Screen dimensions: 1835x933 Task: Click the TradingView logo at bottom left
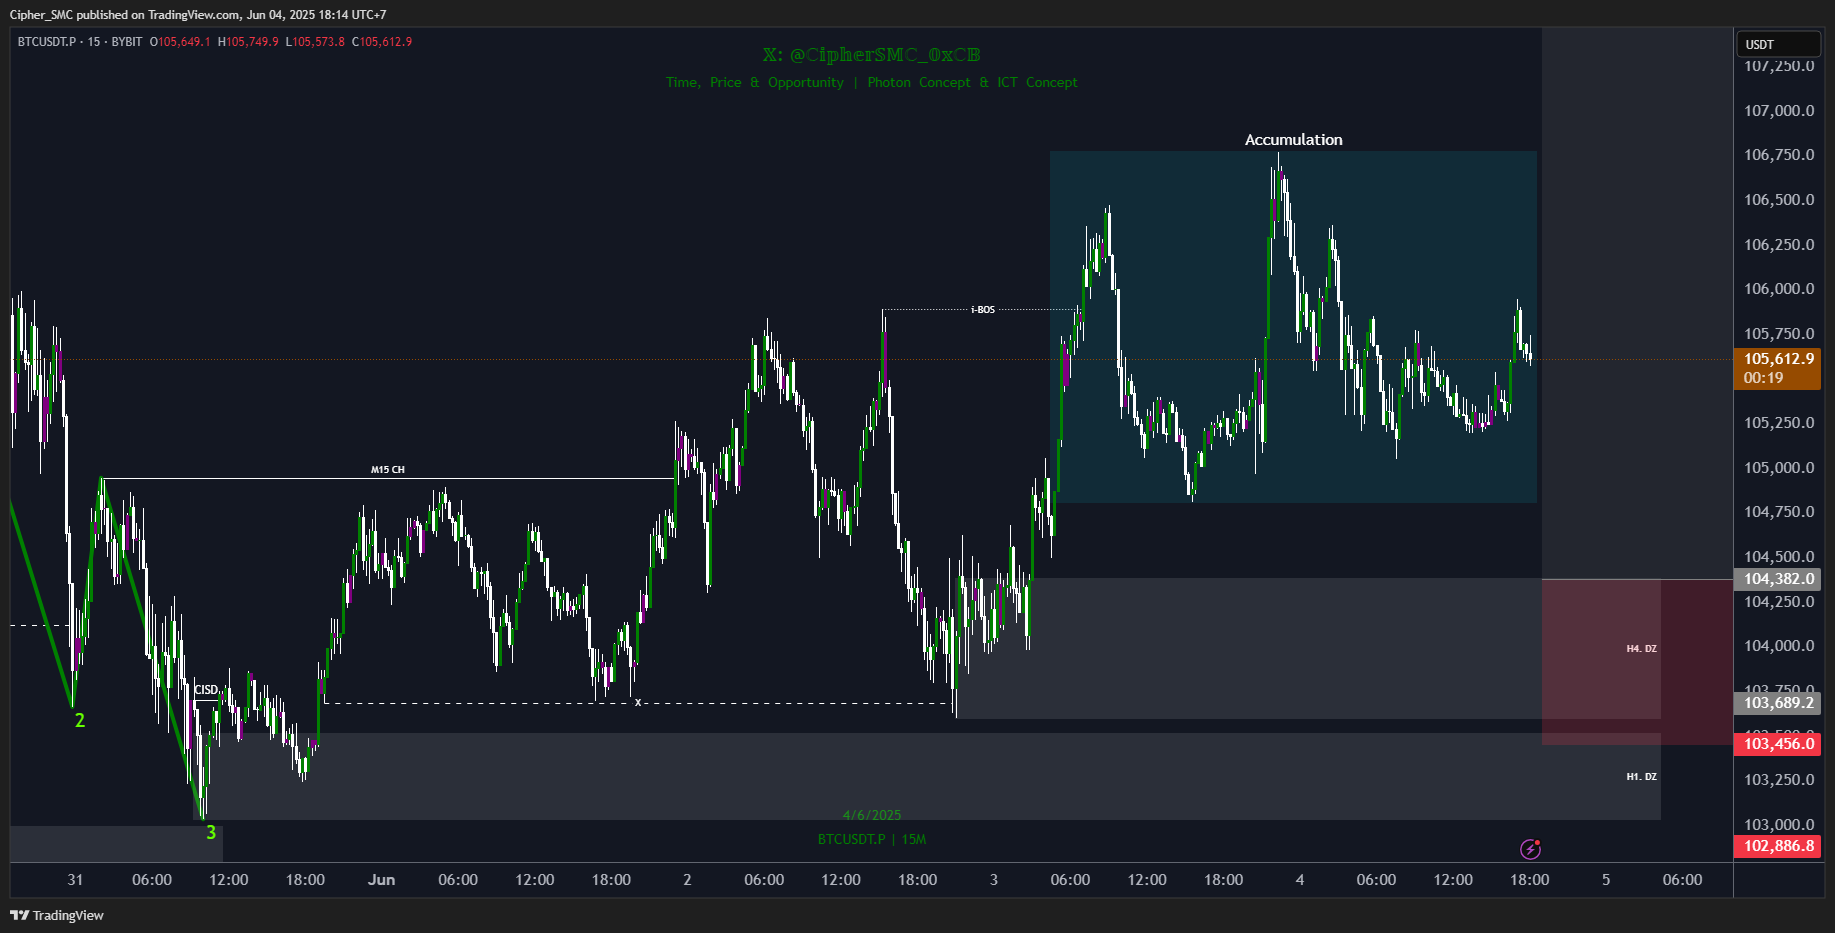pos(57,915)
